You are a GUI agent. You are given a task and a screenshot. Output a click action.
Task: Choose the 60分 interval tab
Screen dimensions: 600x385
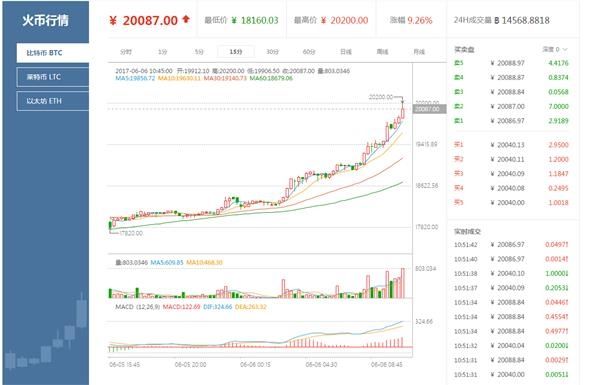pyautogui.click(x=309, y=52)
